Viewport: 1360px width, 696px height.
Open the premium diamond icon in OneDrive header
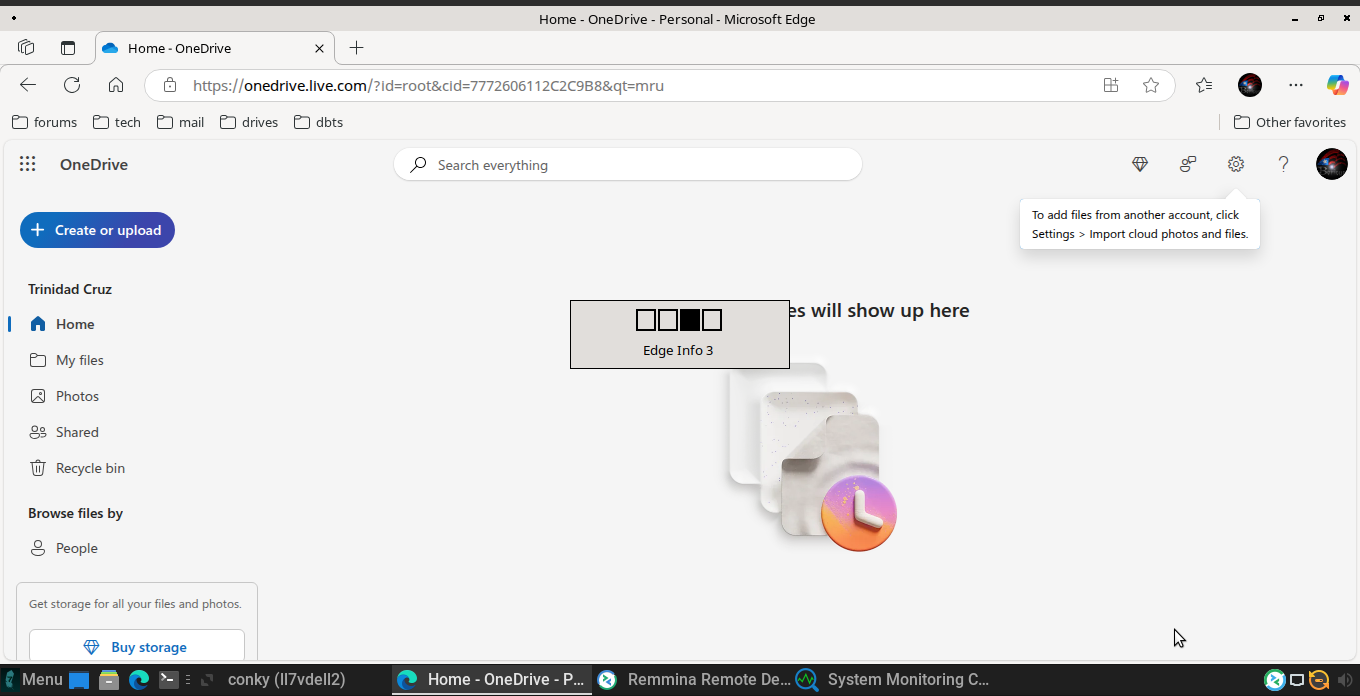pos(1140,165)
